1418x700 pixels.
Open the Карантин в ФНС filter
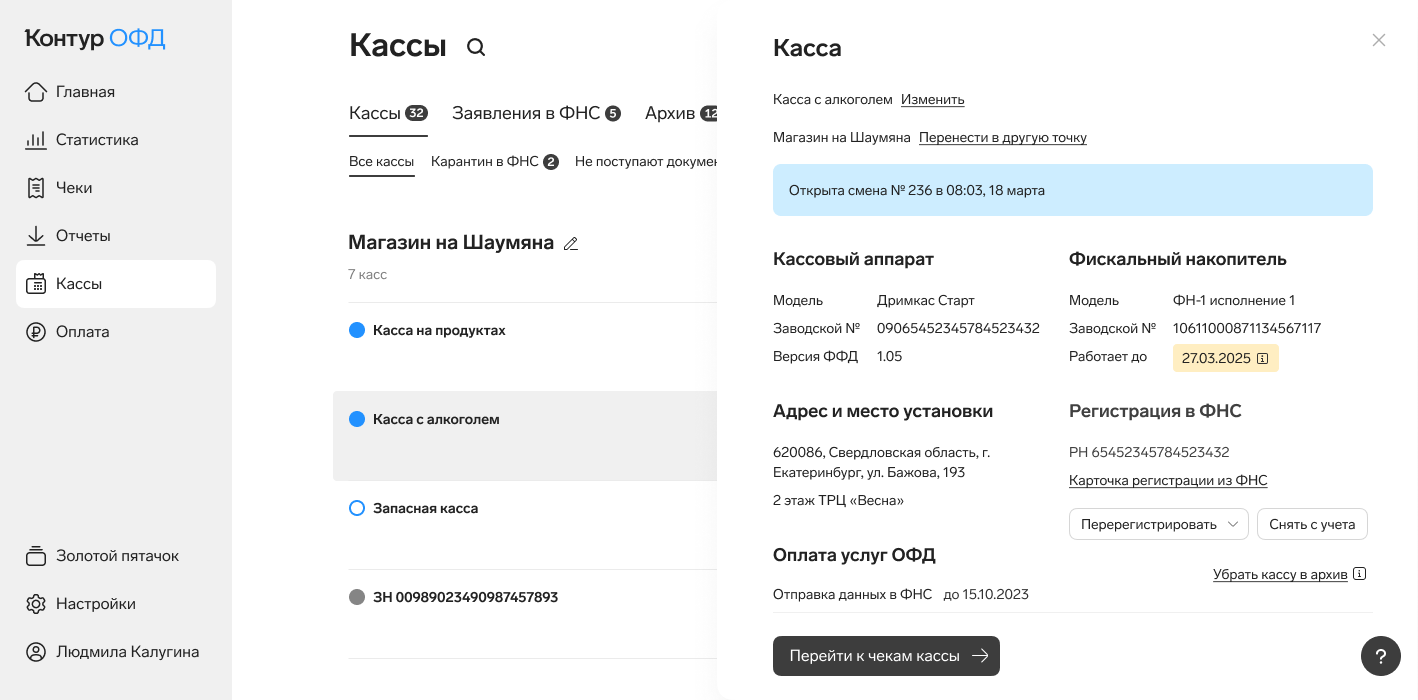tap(494, 161)
